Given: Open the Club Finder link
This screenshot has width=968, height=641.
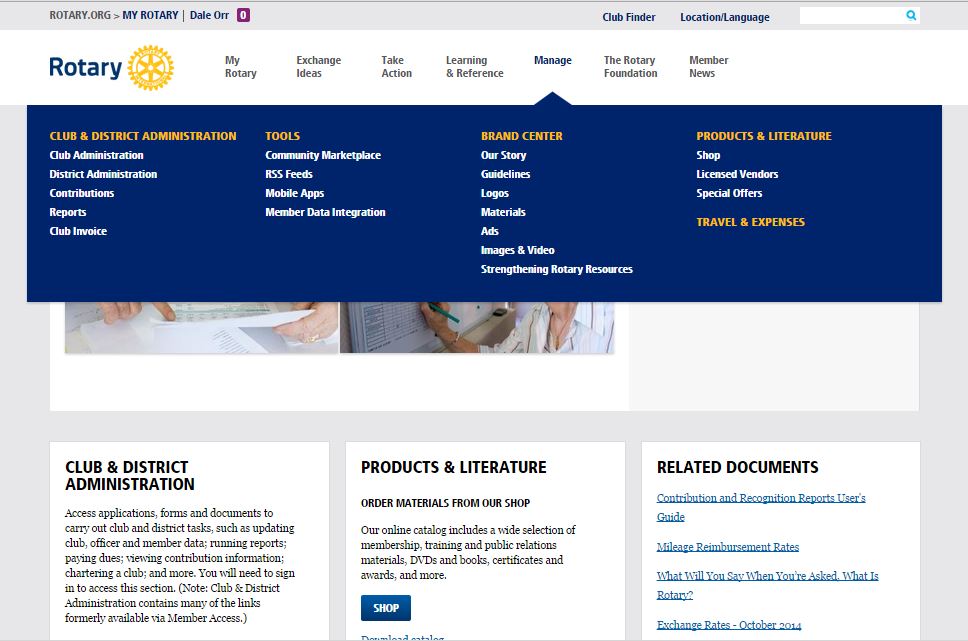Looking at the screenshot, I should coord(628,17).
